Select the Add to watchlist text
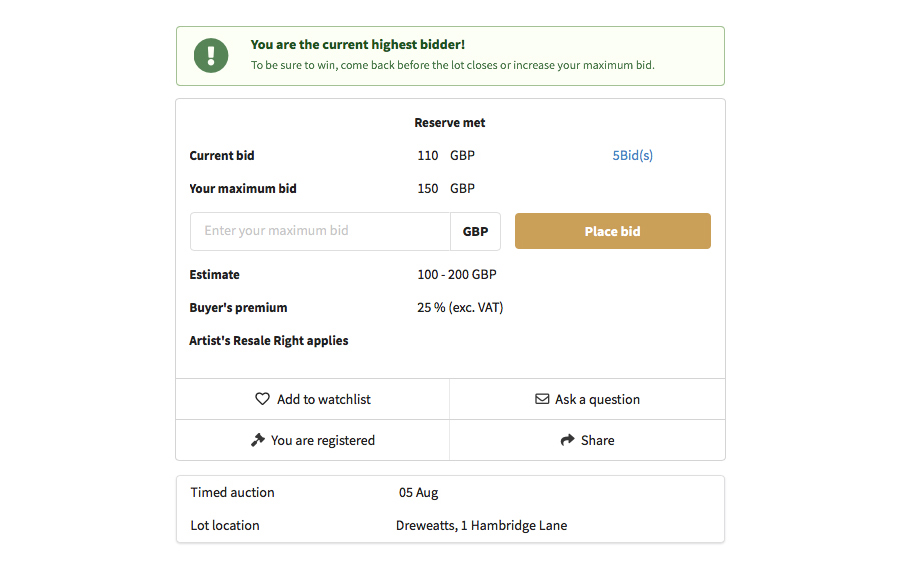Image resolution: width=899 pixels, height=563 pixels. [324, 399]
